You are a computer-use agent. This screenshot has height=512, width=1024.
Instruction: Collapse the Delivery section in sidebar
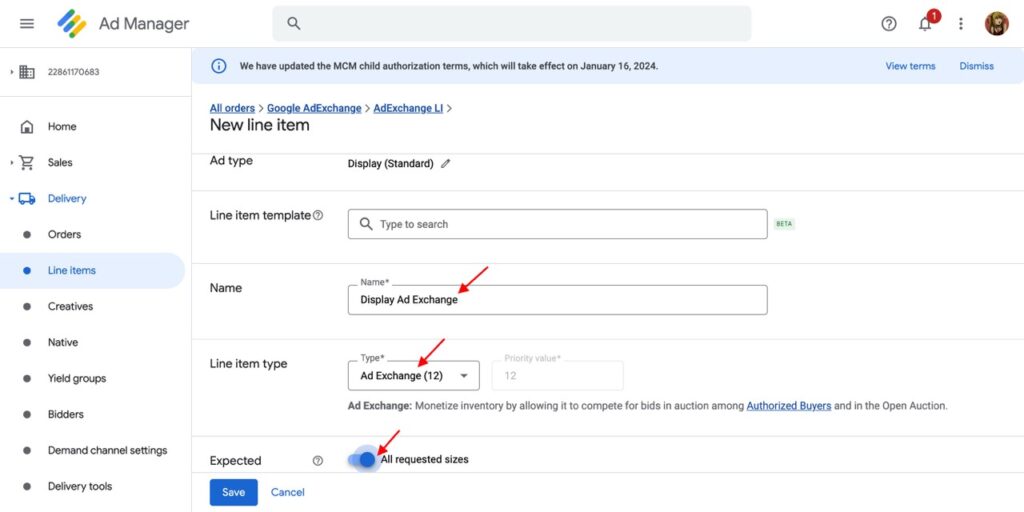12,198
